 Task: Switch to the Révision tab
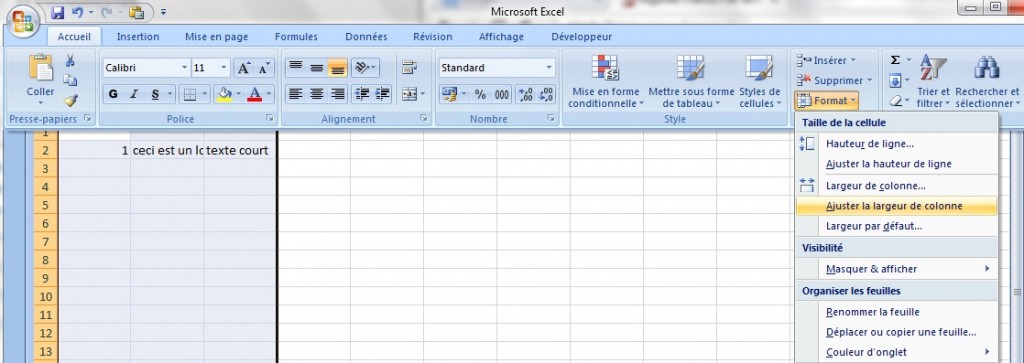[432, 37]
